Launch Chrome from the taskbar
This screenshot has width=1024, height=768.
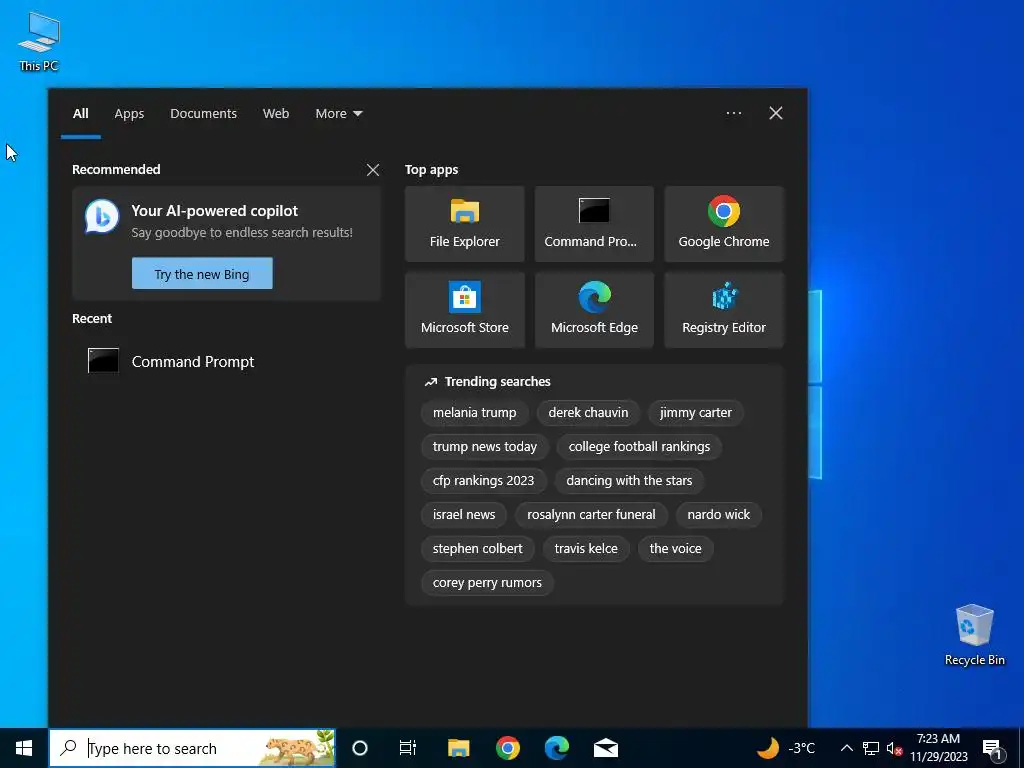tap(507, 748)
